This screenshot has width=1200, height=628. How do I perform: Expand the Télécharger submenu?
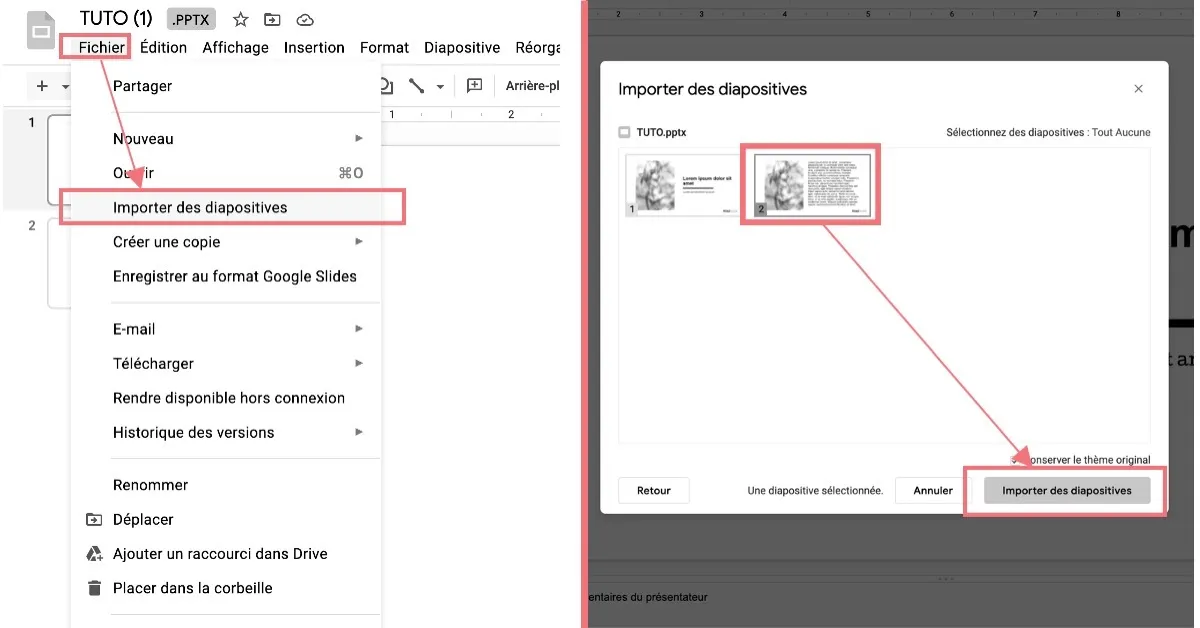click(x=359, y=363)
